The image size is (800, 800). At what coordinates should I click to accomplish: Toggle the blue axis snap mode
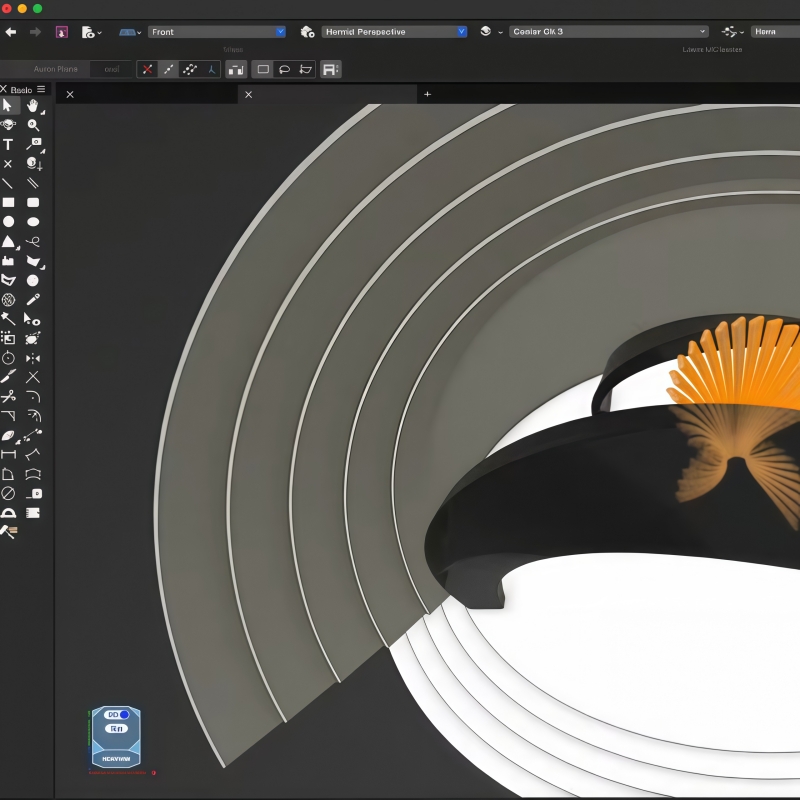pyautogui.click(x=211, y=69)
